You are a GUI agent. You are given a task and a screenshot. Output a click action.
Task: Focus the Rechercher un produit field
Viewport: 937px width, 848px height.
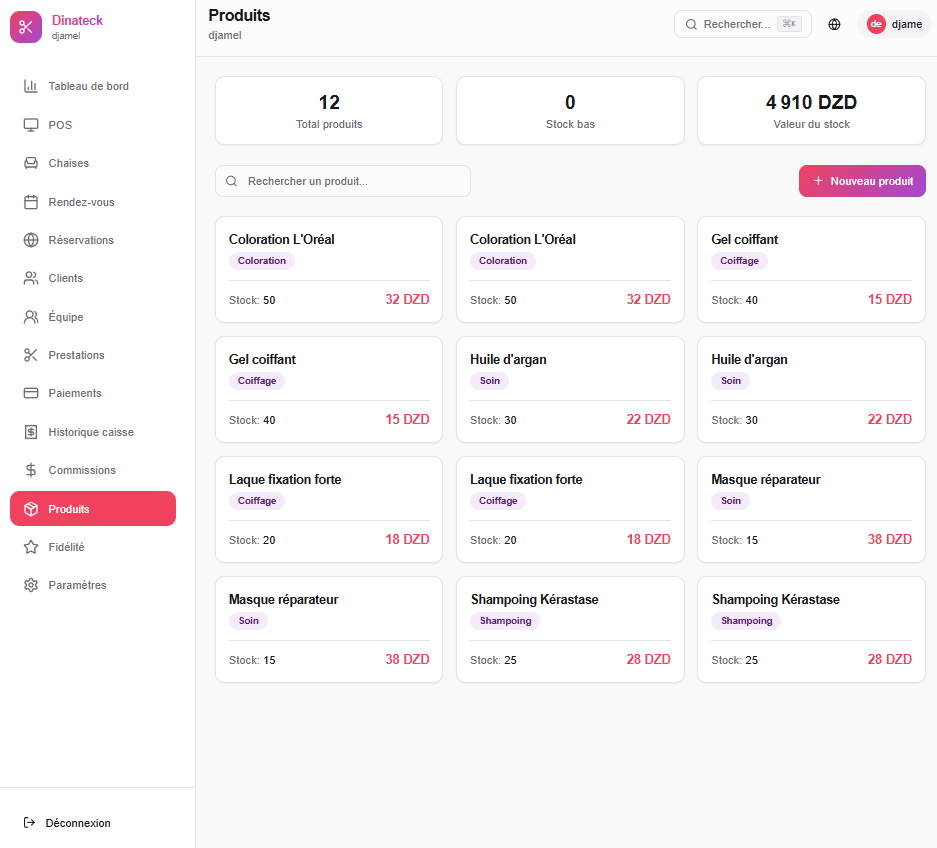[x=343, y=181]
